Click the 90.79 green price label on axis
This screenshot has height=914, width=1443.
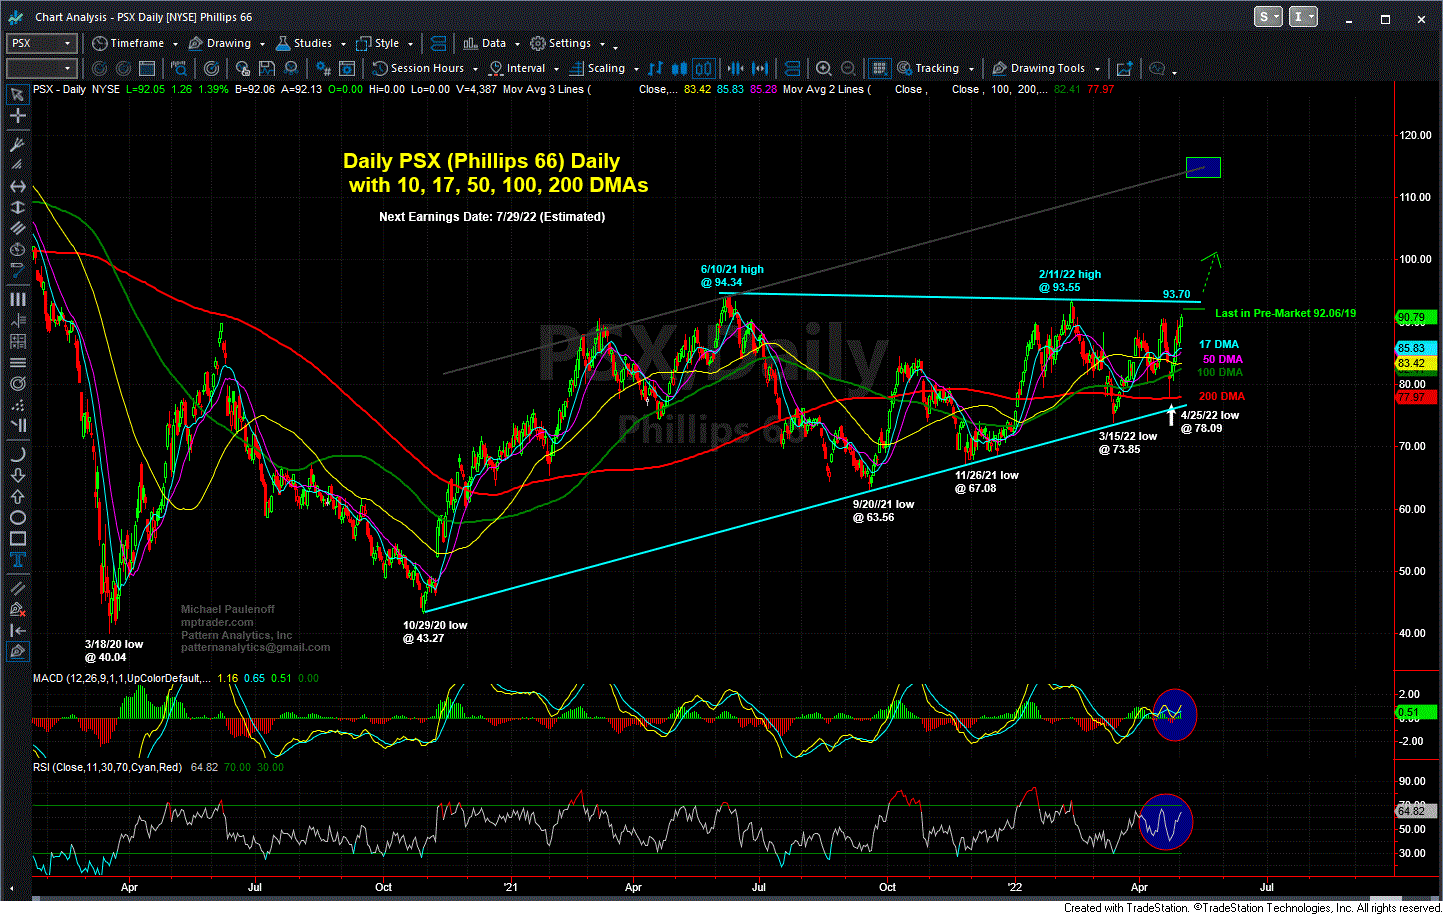click(1415, 318)
